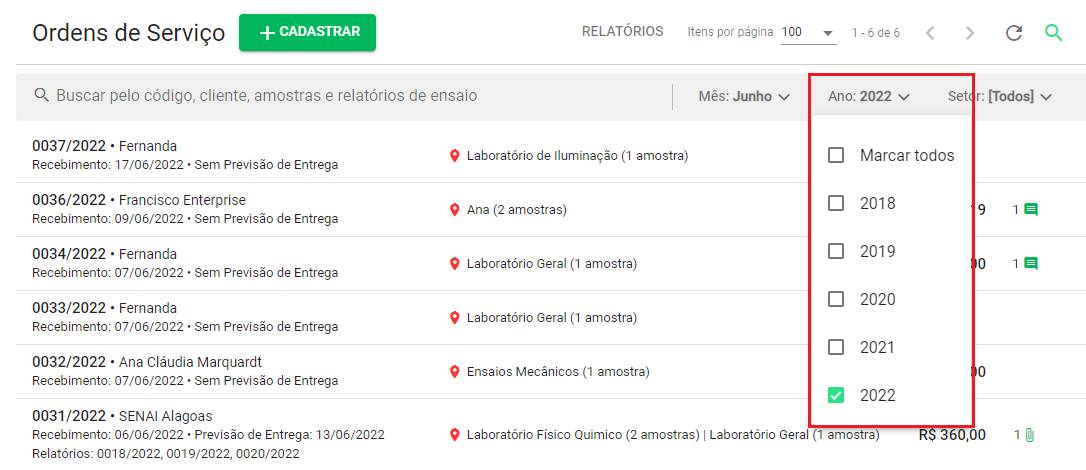Click location pin for Laboratório de Iluminação

[454, 156]
